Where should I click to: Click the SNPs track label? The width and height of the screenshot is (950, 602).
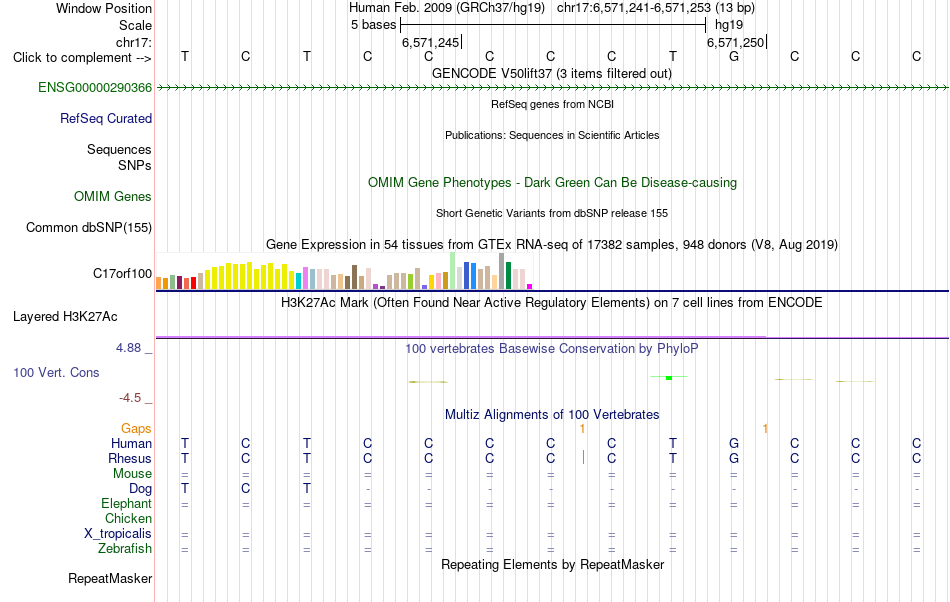click(x=135, y=165)
